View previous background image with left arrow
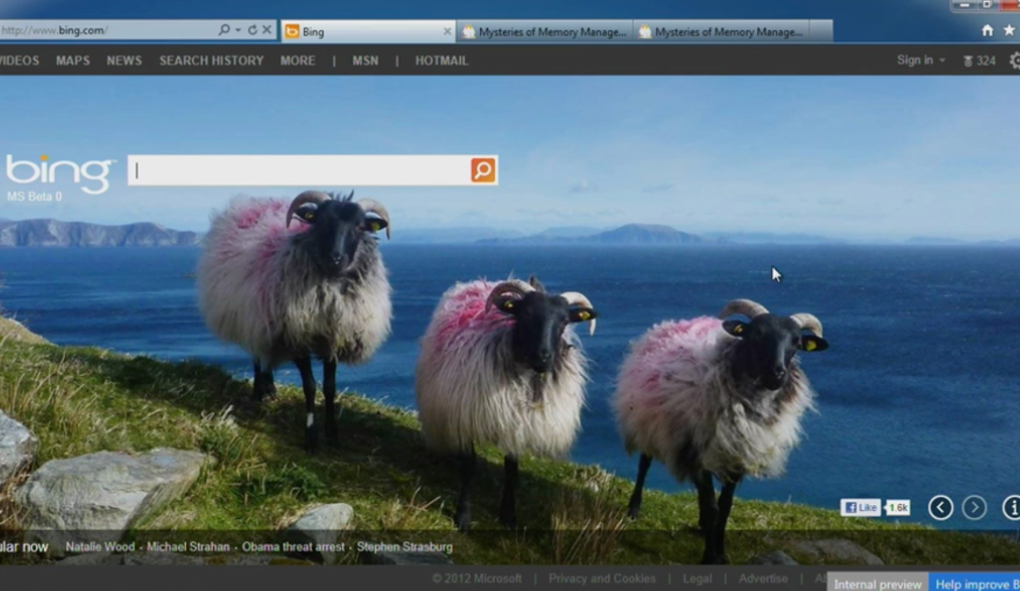The width and height of the screenshot is (1020, 591). coord(940,506)
